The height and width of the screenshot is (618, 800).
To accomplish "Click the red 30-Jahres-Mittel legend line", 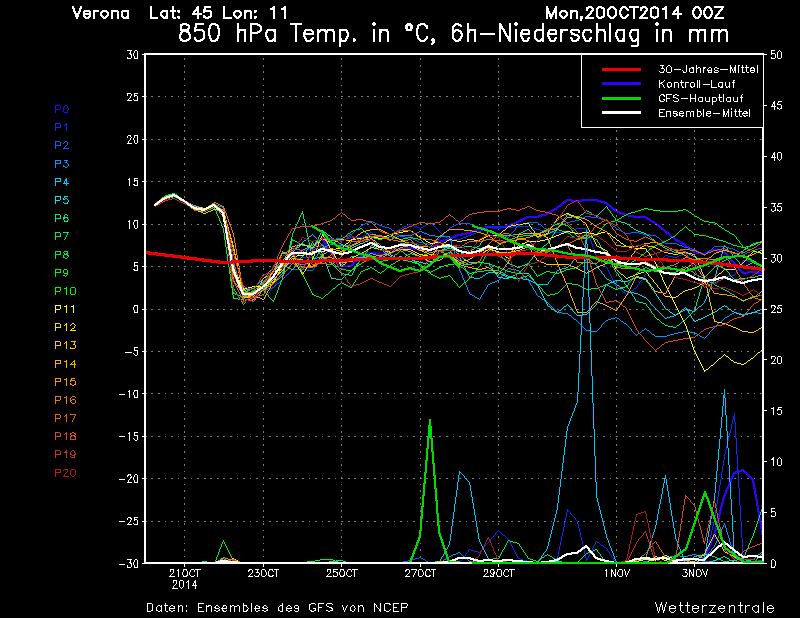I will [623, 69].
